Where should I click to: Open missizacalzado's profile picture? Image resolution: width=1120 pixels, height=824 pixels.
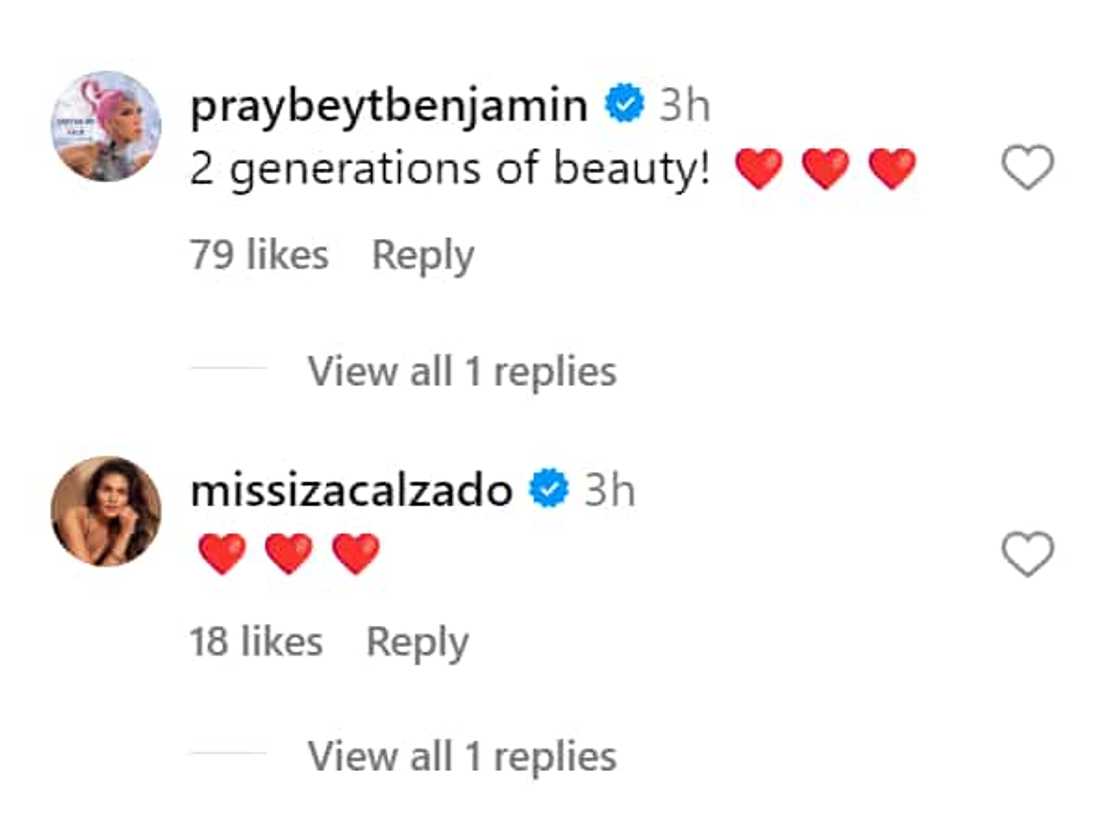pos(105,510)
